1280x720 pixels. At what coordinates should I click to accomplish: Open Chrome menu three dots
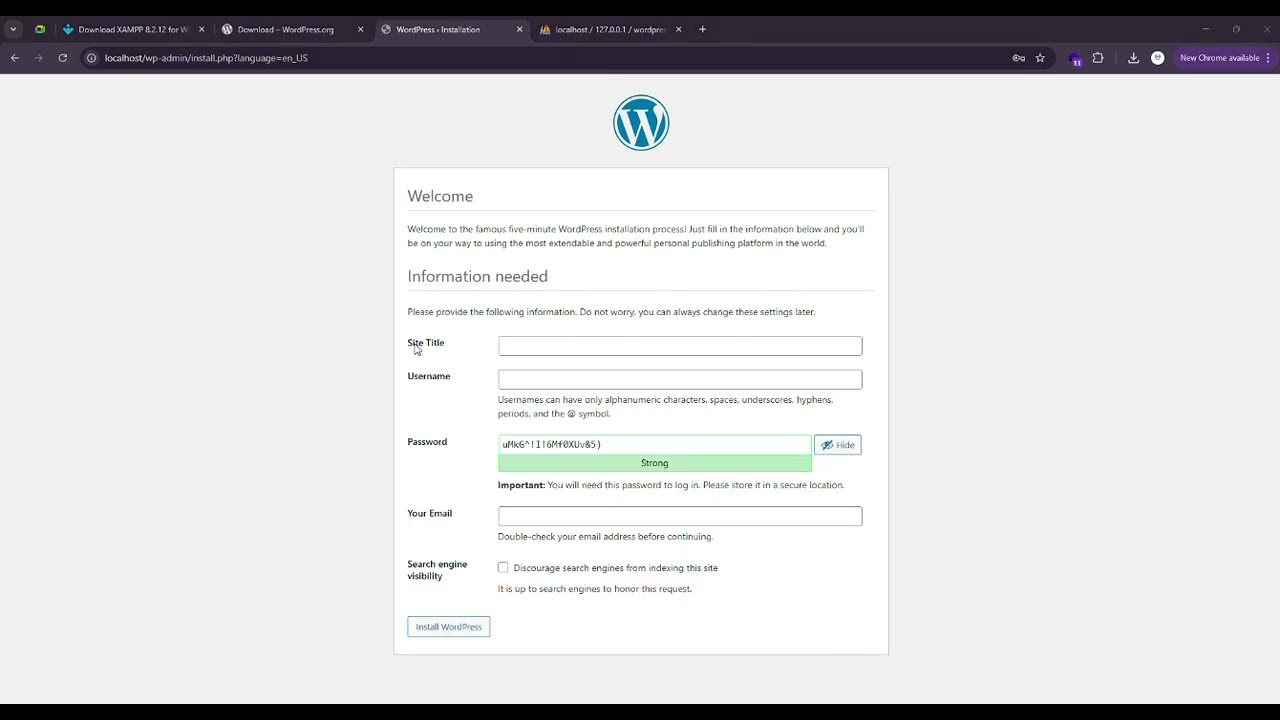(1267, 58)
